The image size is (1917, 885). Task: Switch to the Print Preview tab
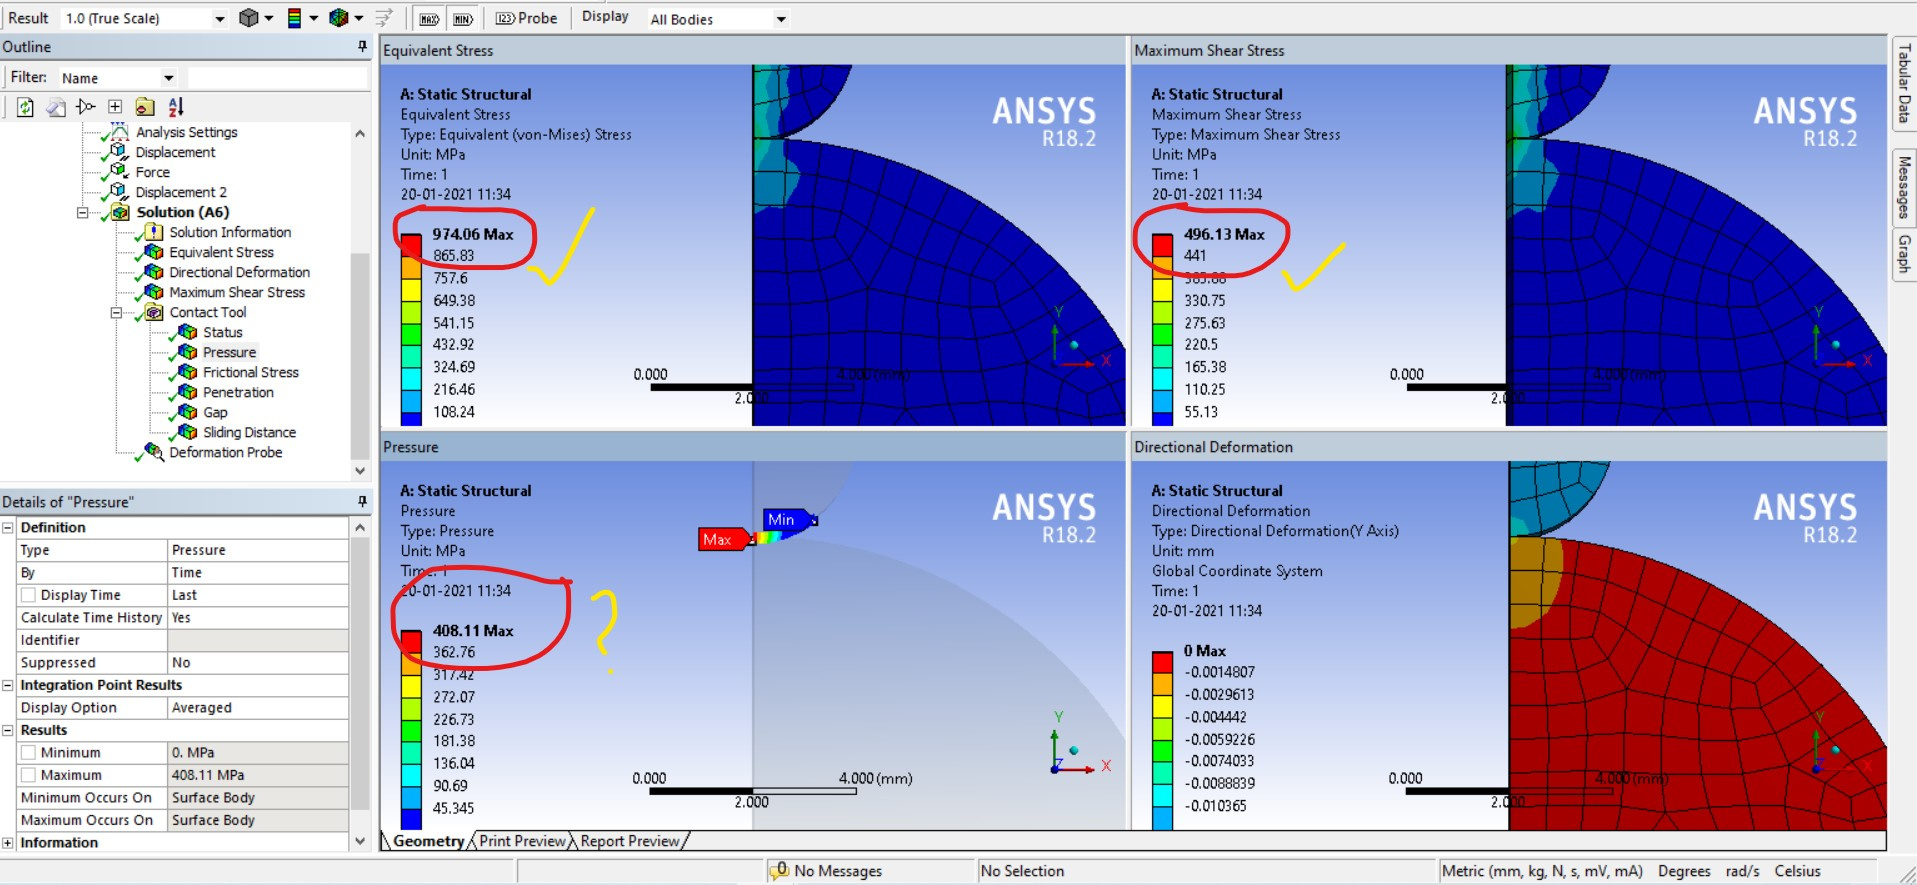[522, 841]
